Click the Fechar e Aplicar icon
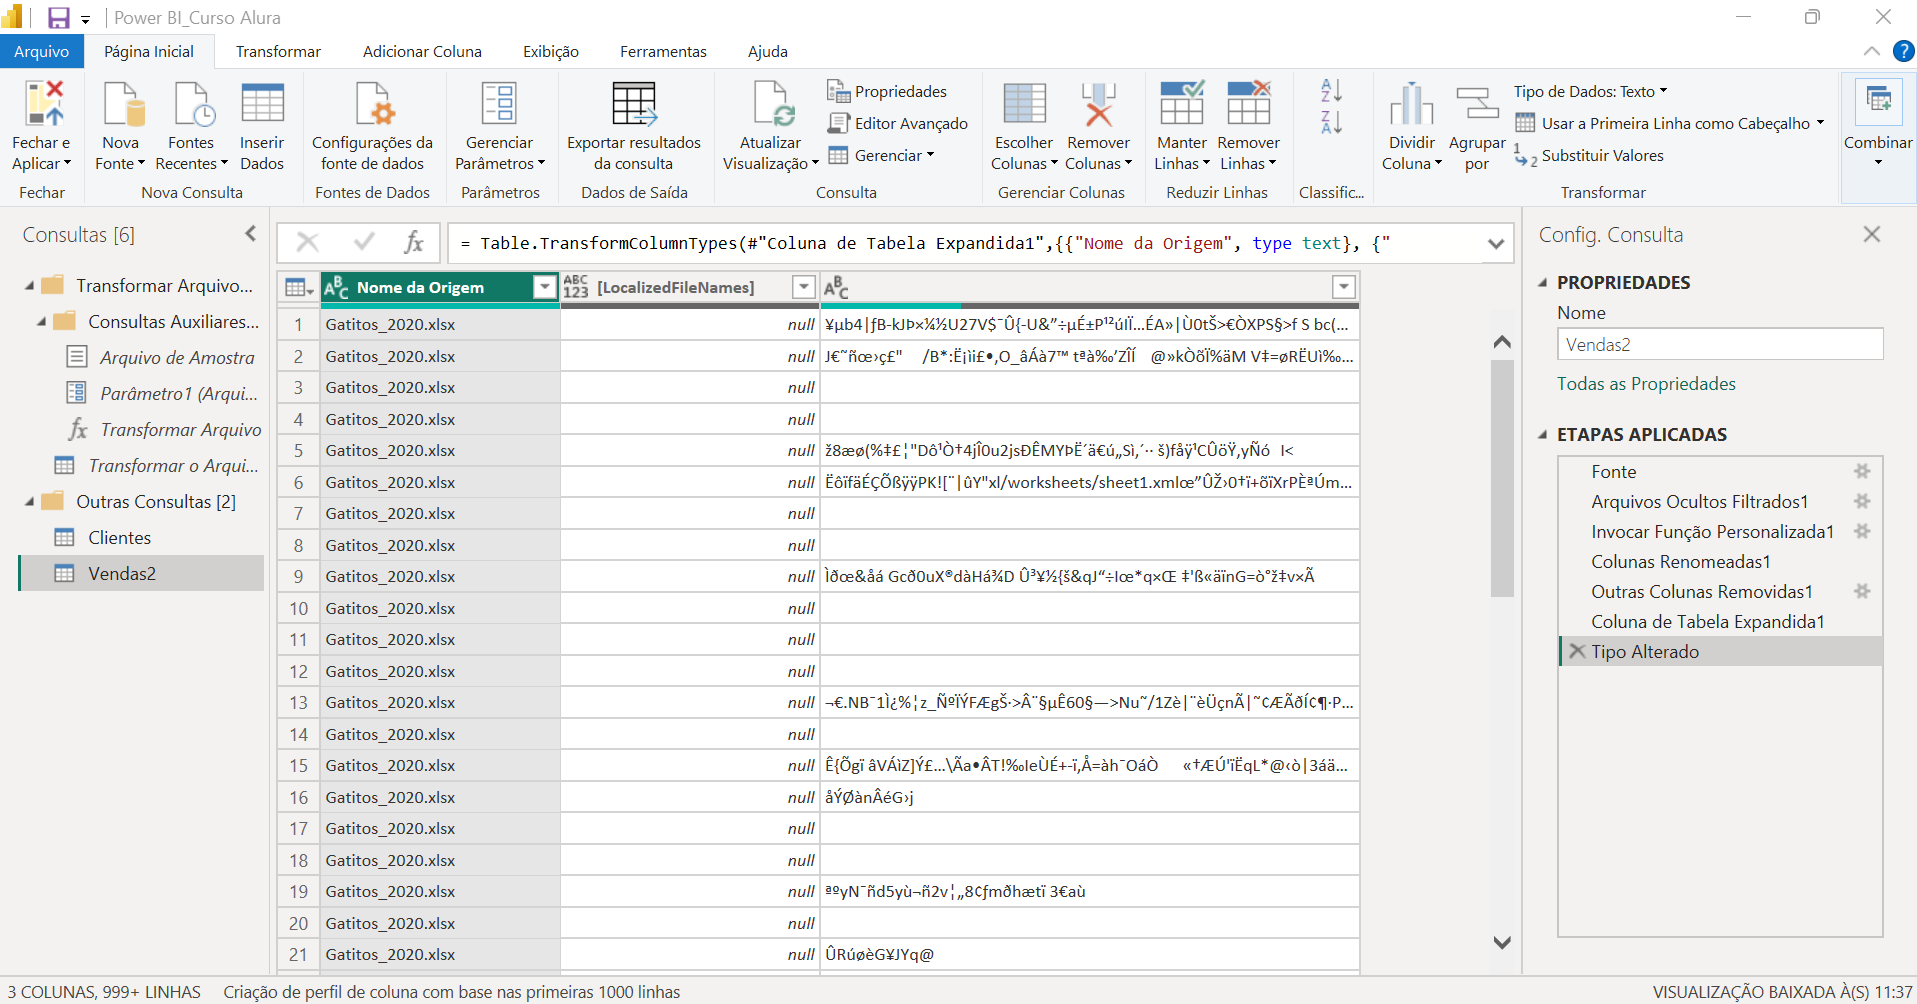The height and width of the screenshot is (1004, 1917). pos(44,103)
